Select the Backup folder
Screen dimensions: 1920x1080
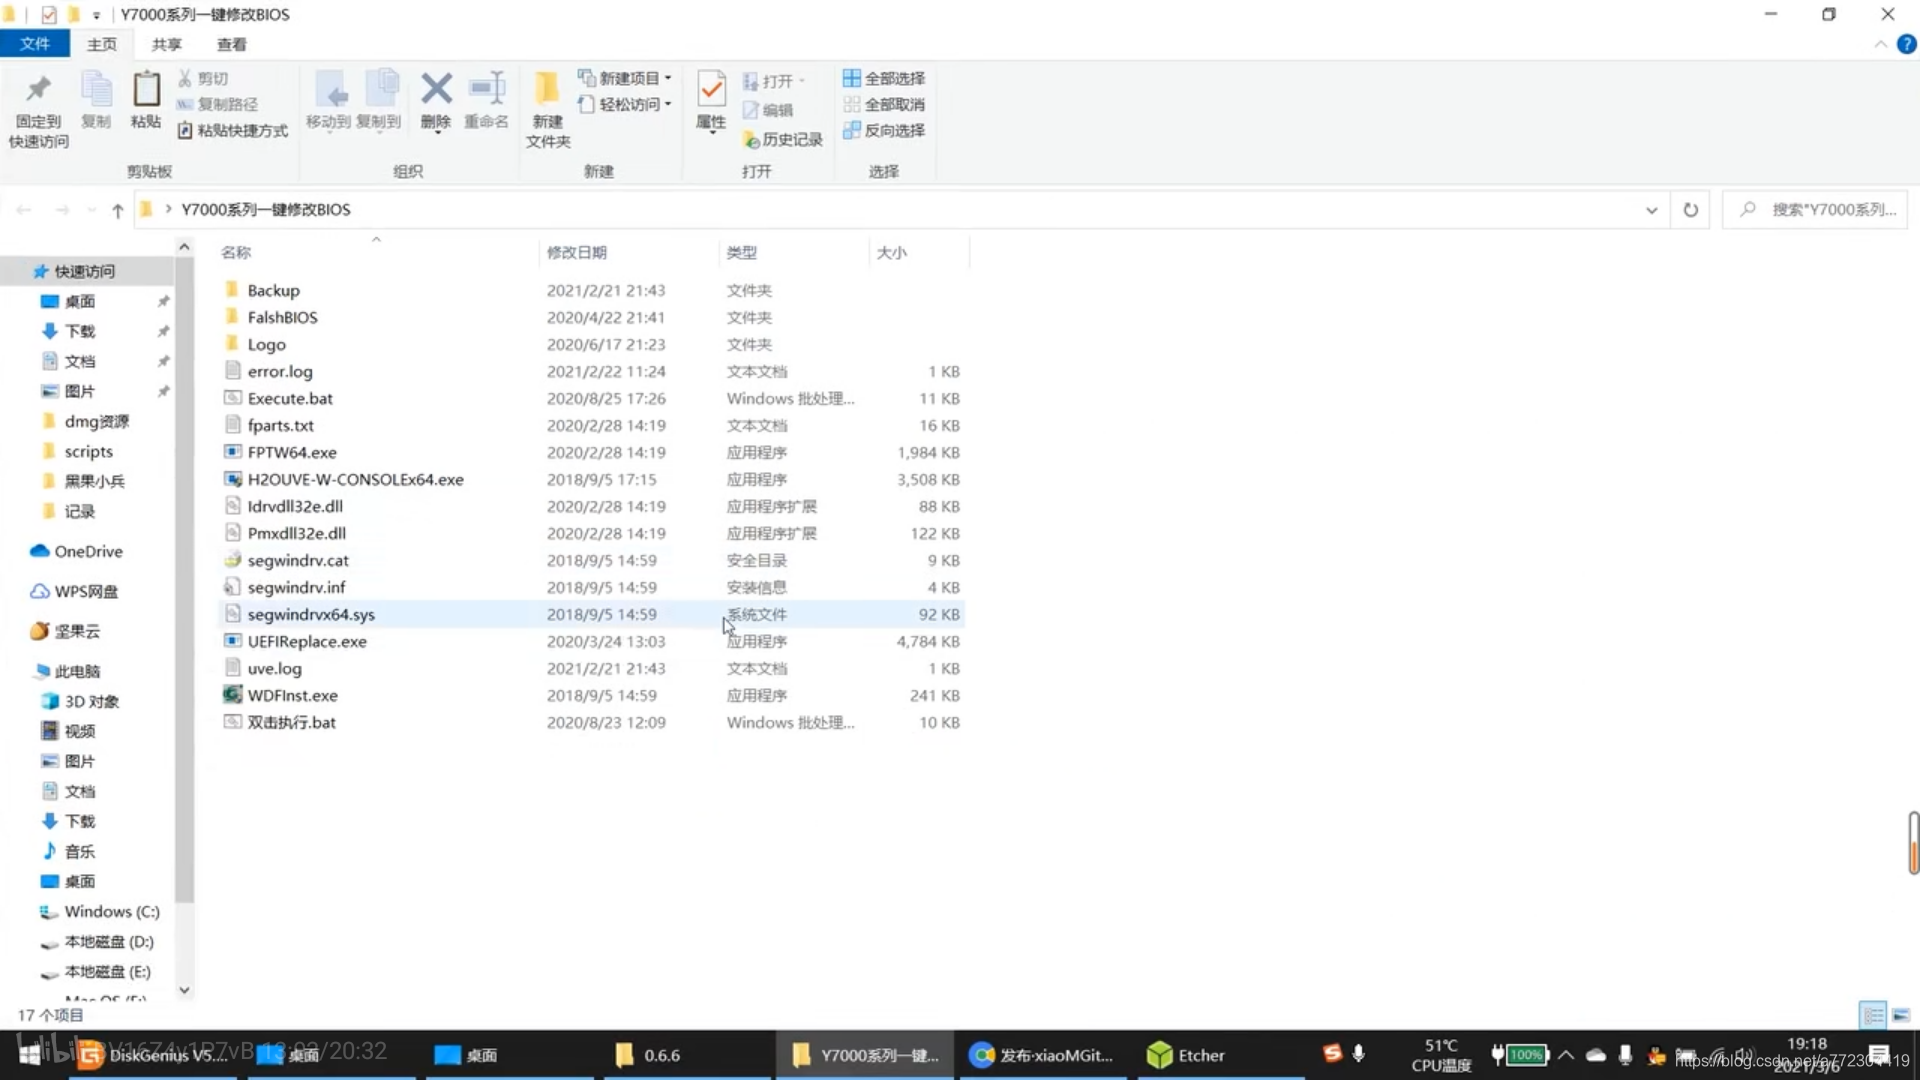click(273, 290)
